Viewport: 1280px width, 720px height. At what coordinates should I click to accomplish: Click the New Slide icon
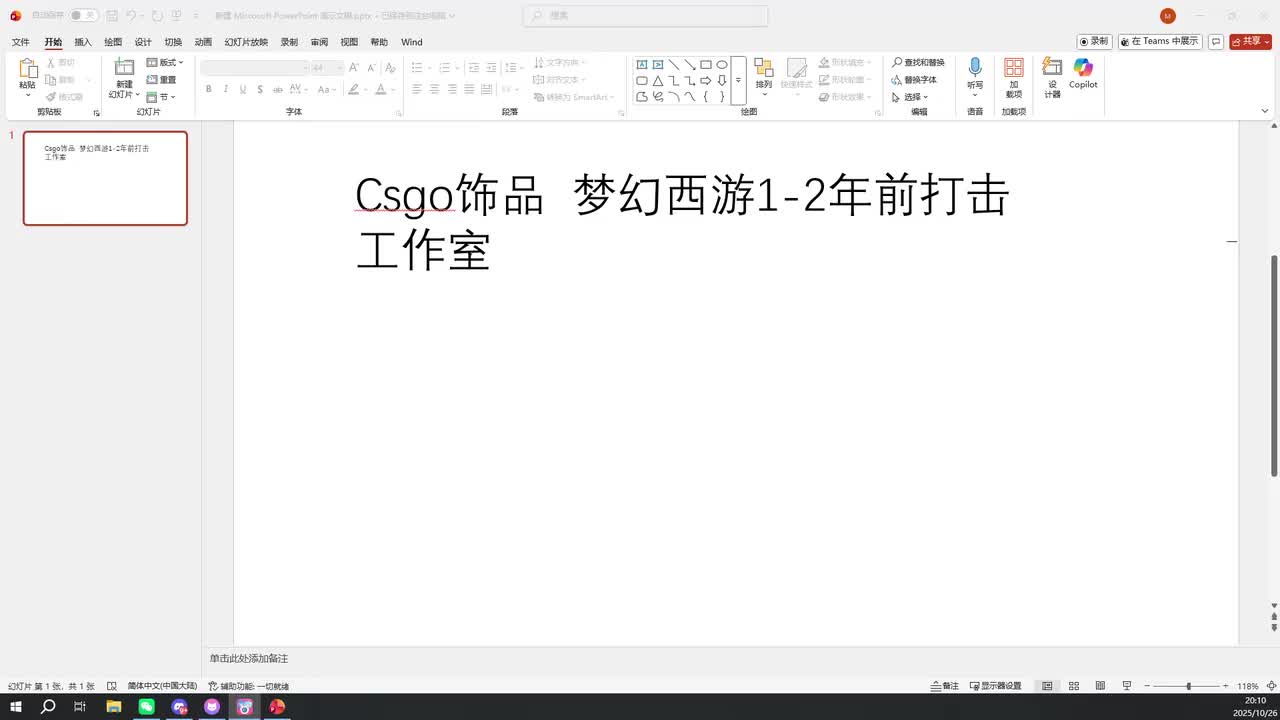124,68
